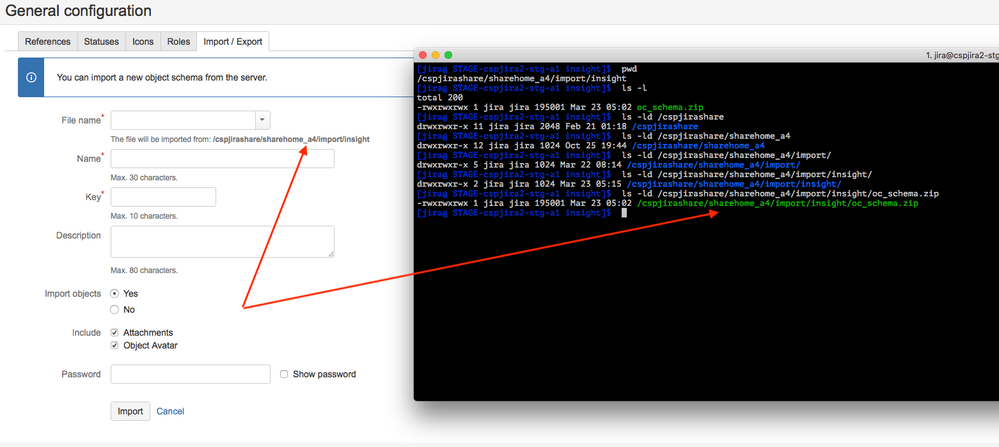Click the Cancel link
Viewport: 999px width, 447px height.
(x=170, y=411)
